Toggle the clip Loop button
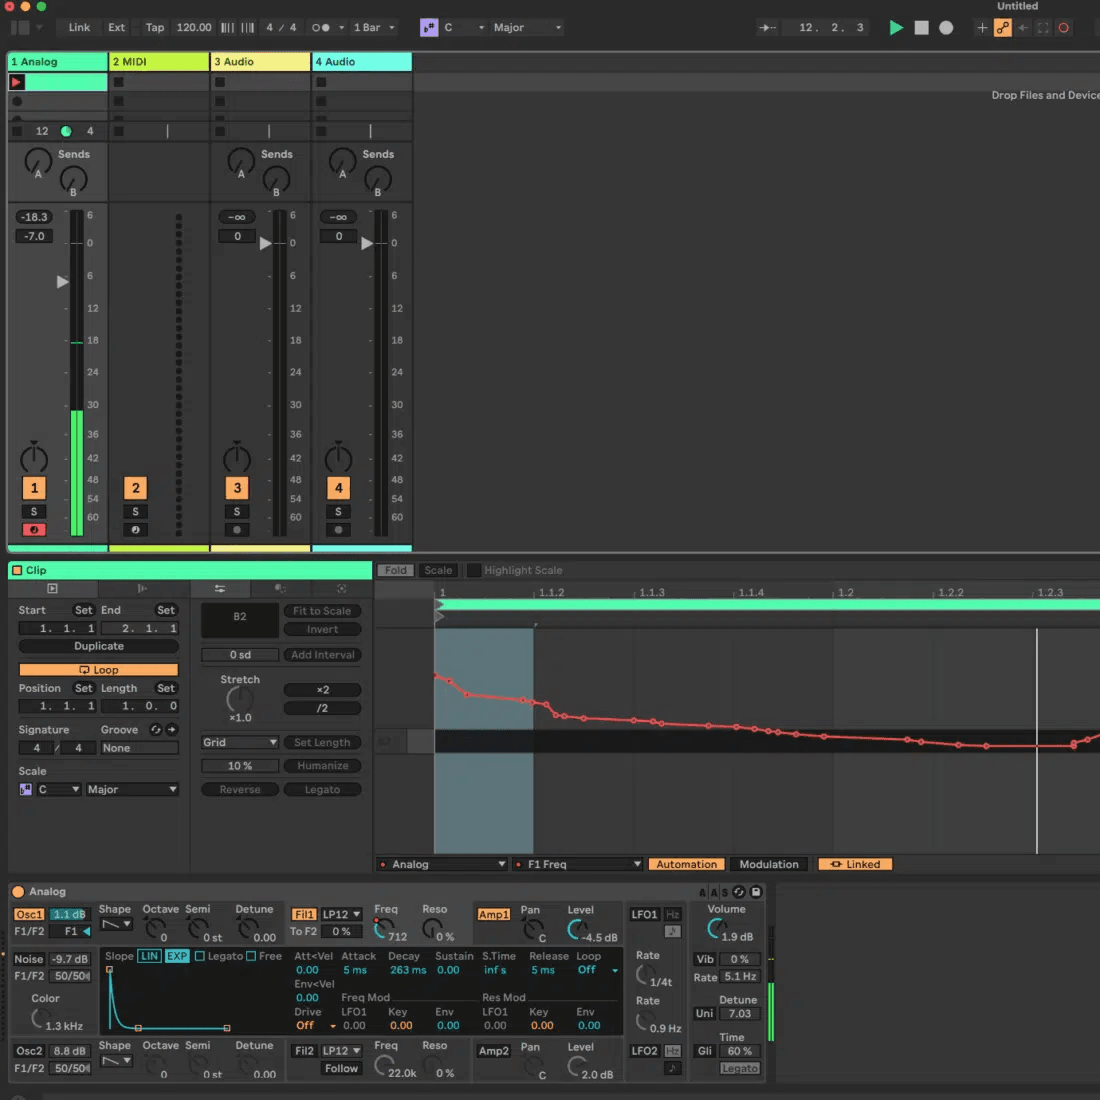This screenshot has height=1100, width=1100. coord(98,670)
